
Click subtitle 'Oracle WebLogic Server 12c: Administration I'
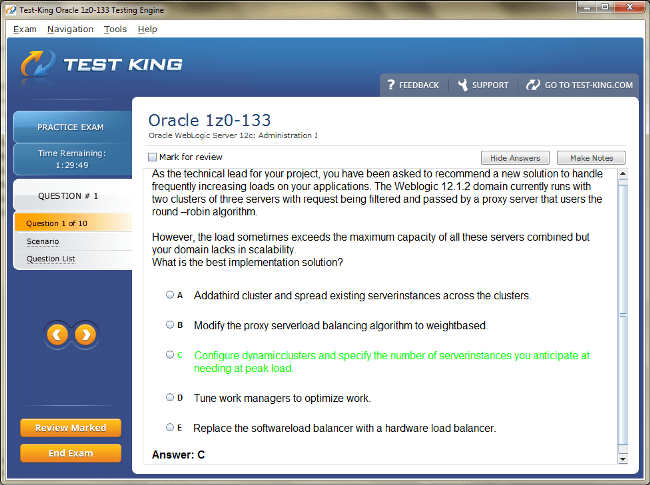(233, 136)
